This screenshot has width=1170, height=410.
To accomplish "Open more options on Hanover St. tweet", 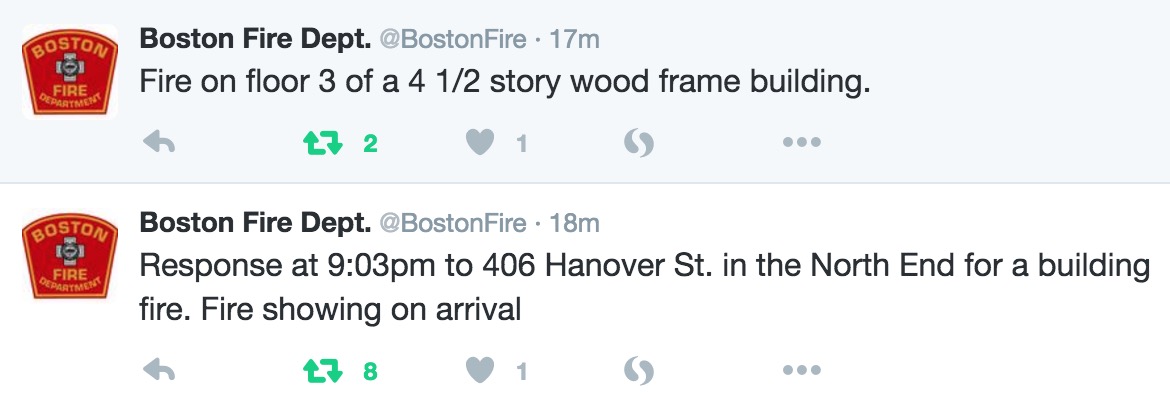I will (802, 369).
